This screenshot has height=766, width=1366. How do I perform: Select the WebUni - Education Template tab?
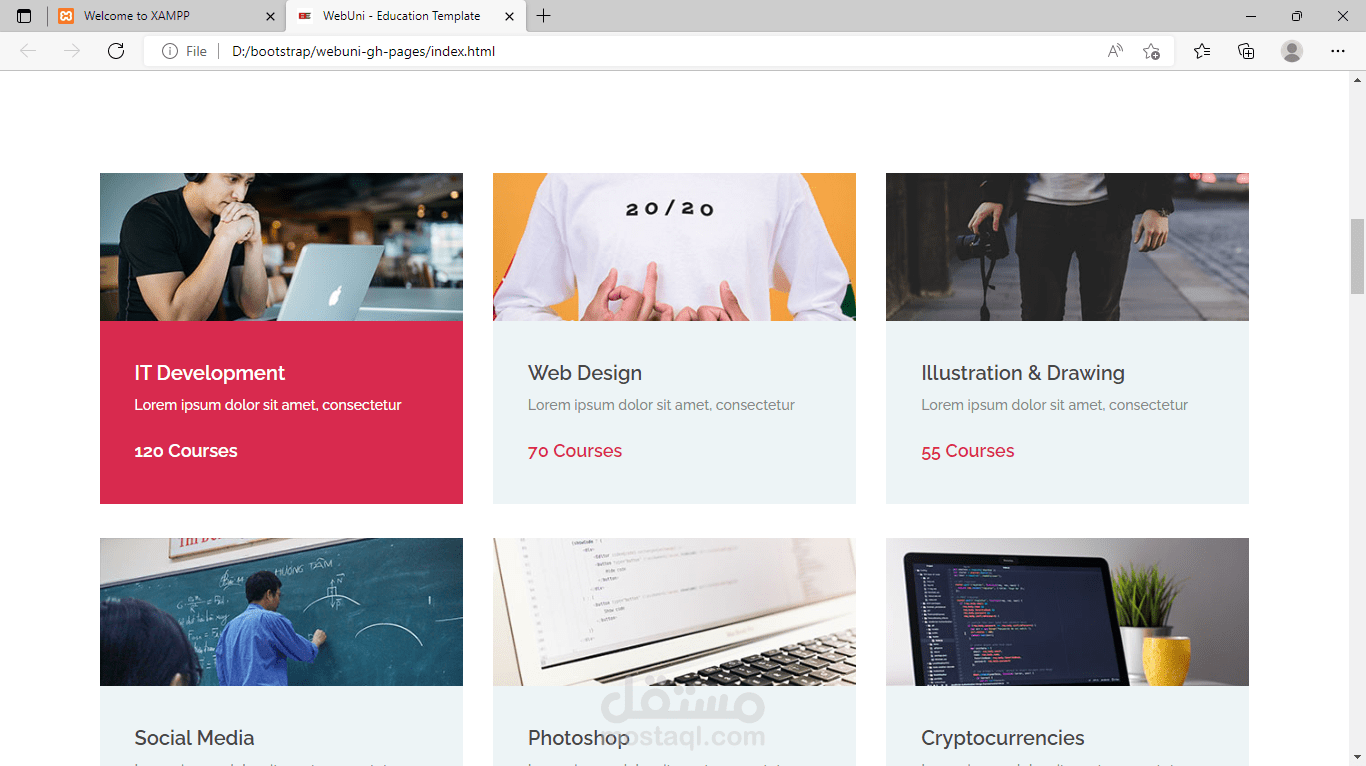pos(406,16)
